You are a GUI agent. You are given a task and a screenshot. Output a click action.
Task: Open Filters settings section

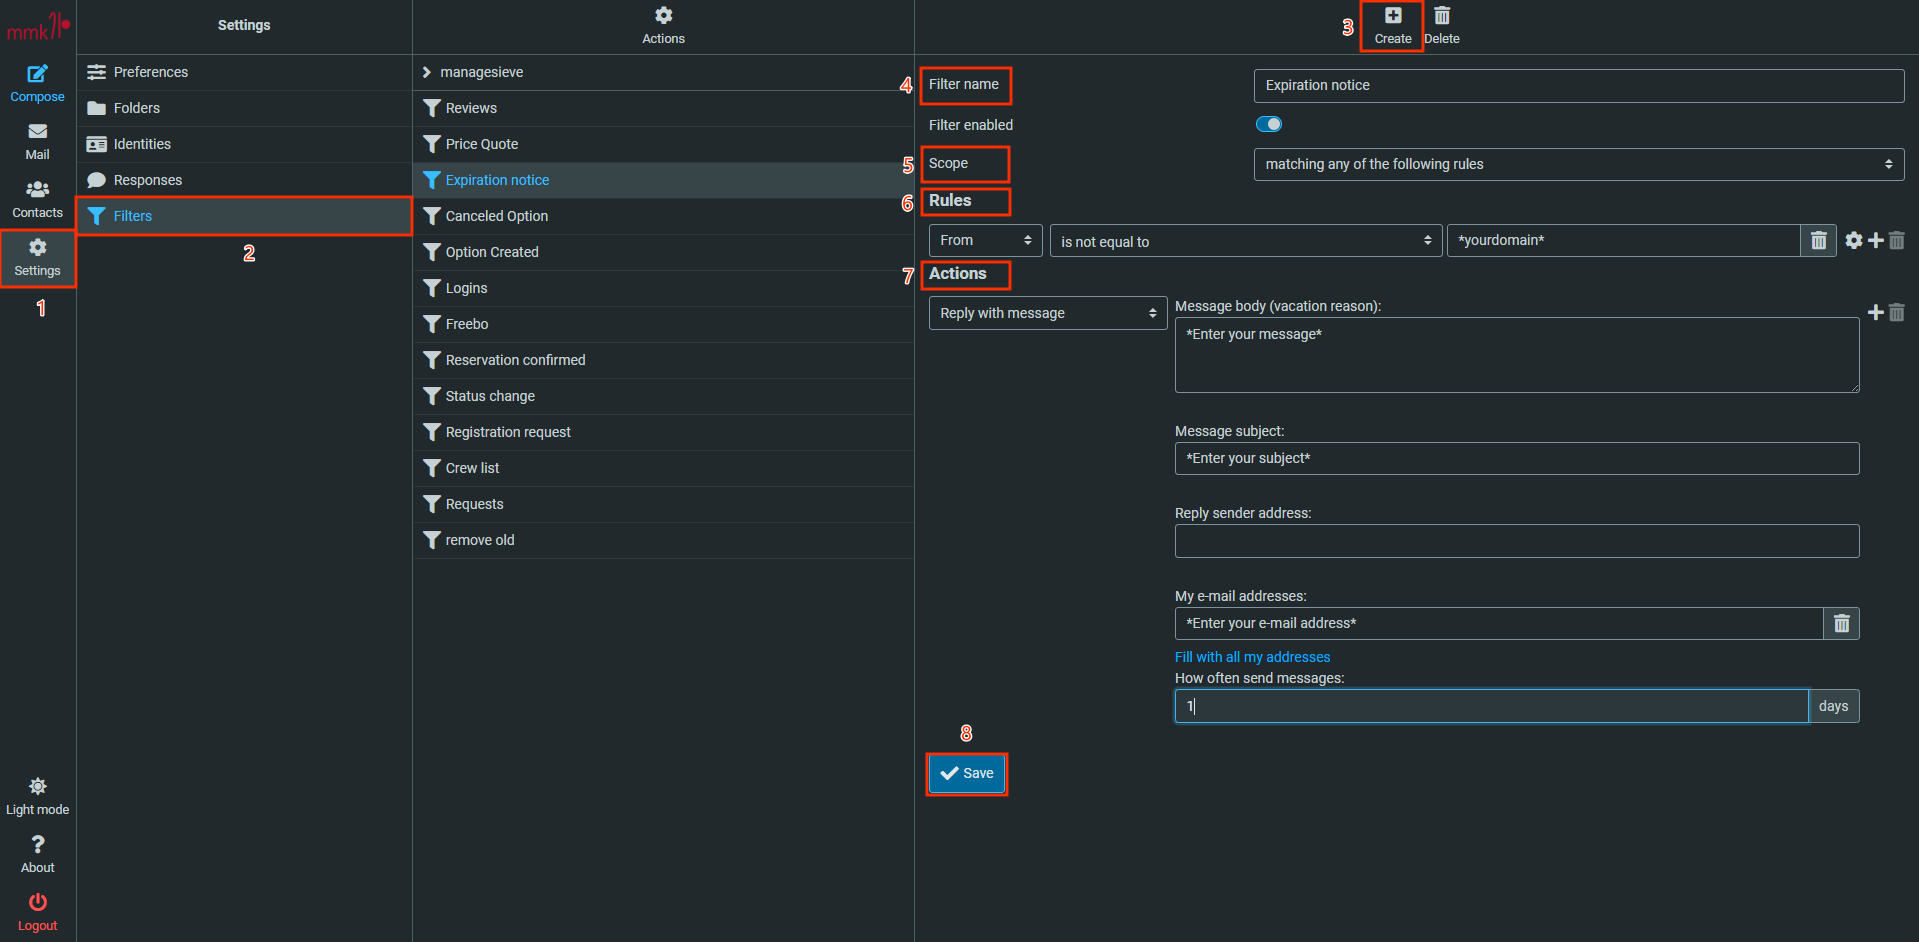(244, 216)
